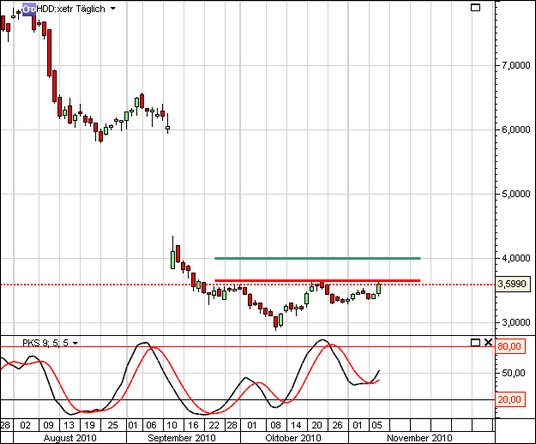Click the date label 14 in Oktober

[296, 425]
